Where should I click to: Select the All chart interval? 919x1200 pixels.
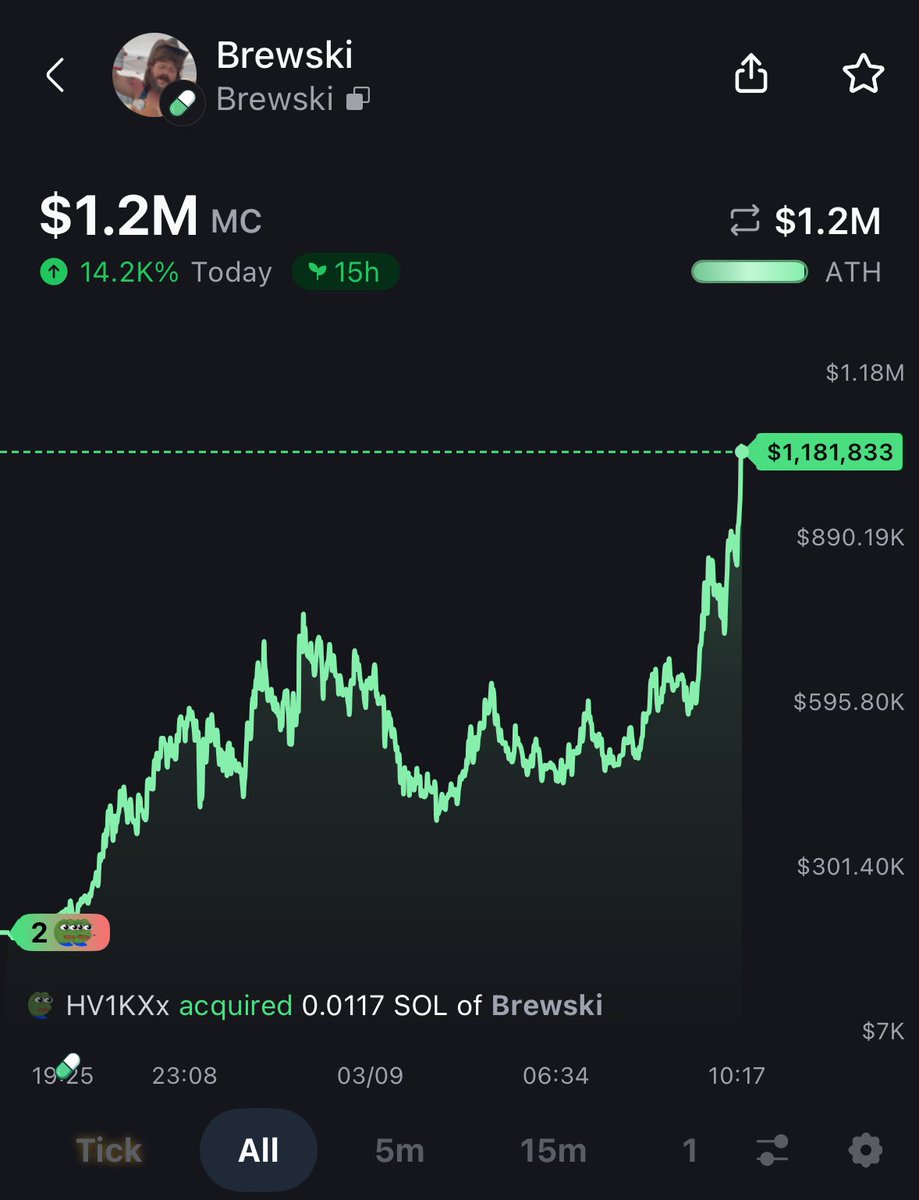click(258, 1151)
